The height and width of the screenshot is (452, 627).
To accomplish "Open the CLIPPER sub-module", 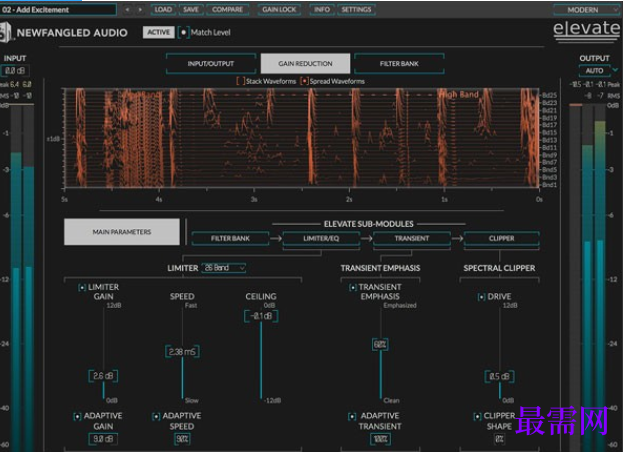I will click(x=501, y=238).
